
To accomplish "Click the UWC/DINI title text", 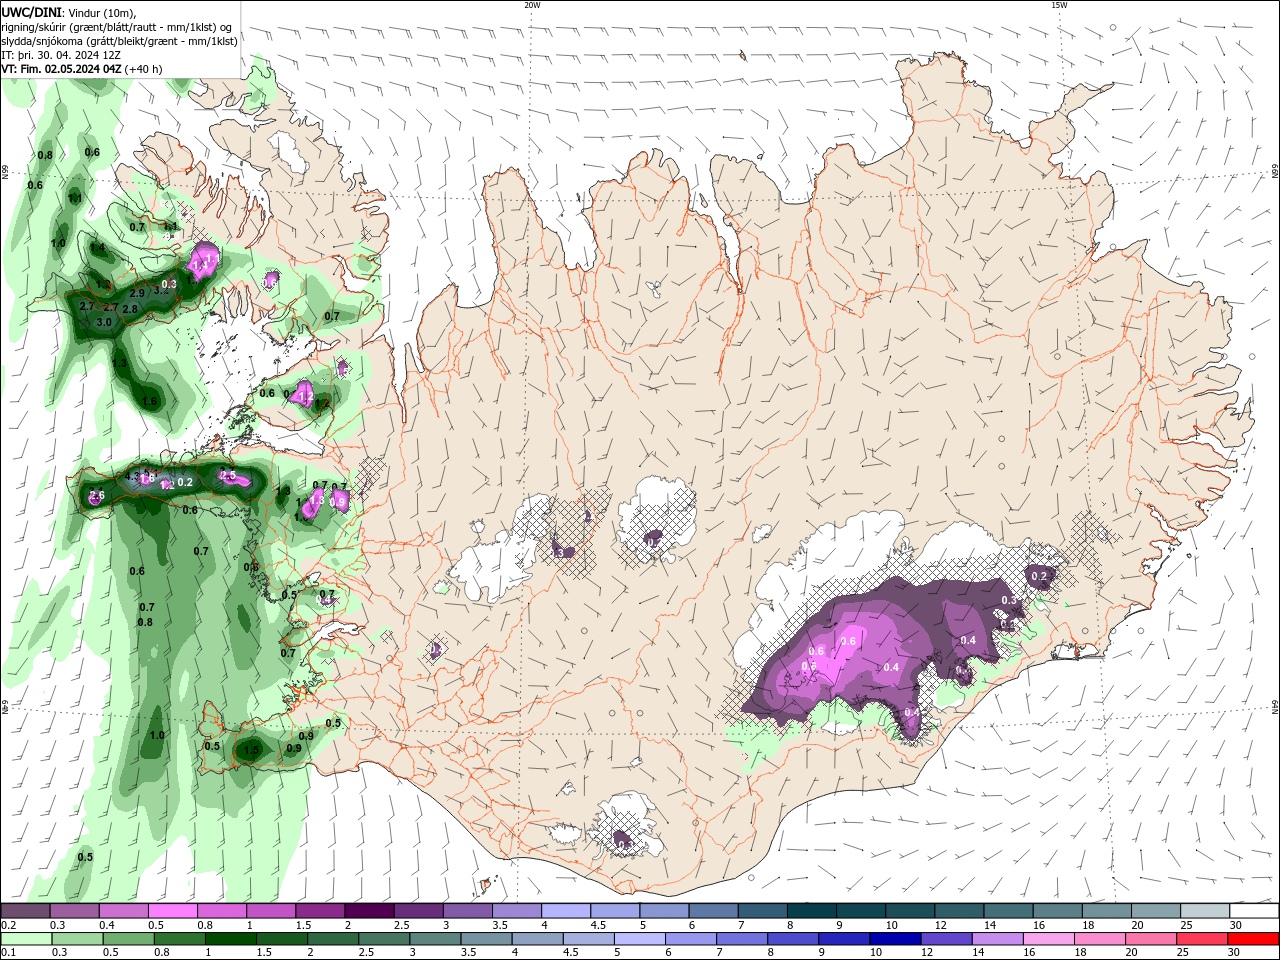I will coord(29,12).
